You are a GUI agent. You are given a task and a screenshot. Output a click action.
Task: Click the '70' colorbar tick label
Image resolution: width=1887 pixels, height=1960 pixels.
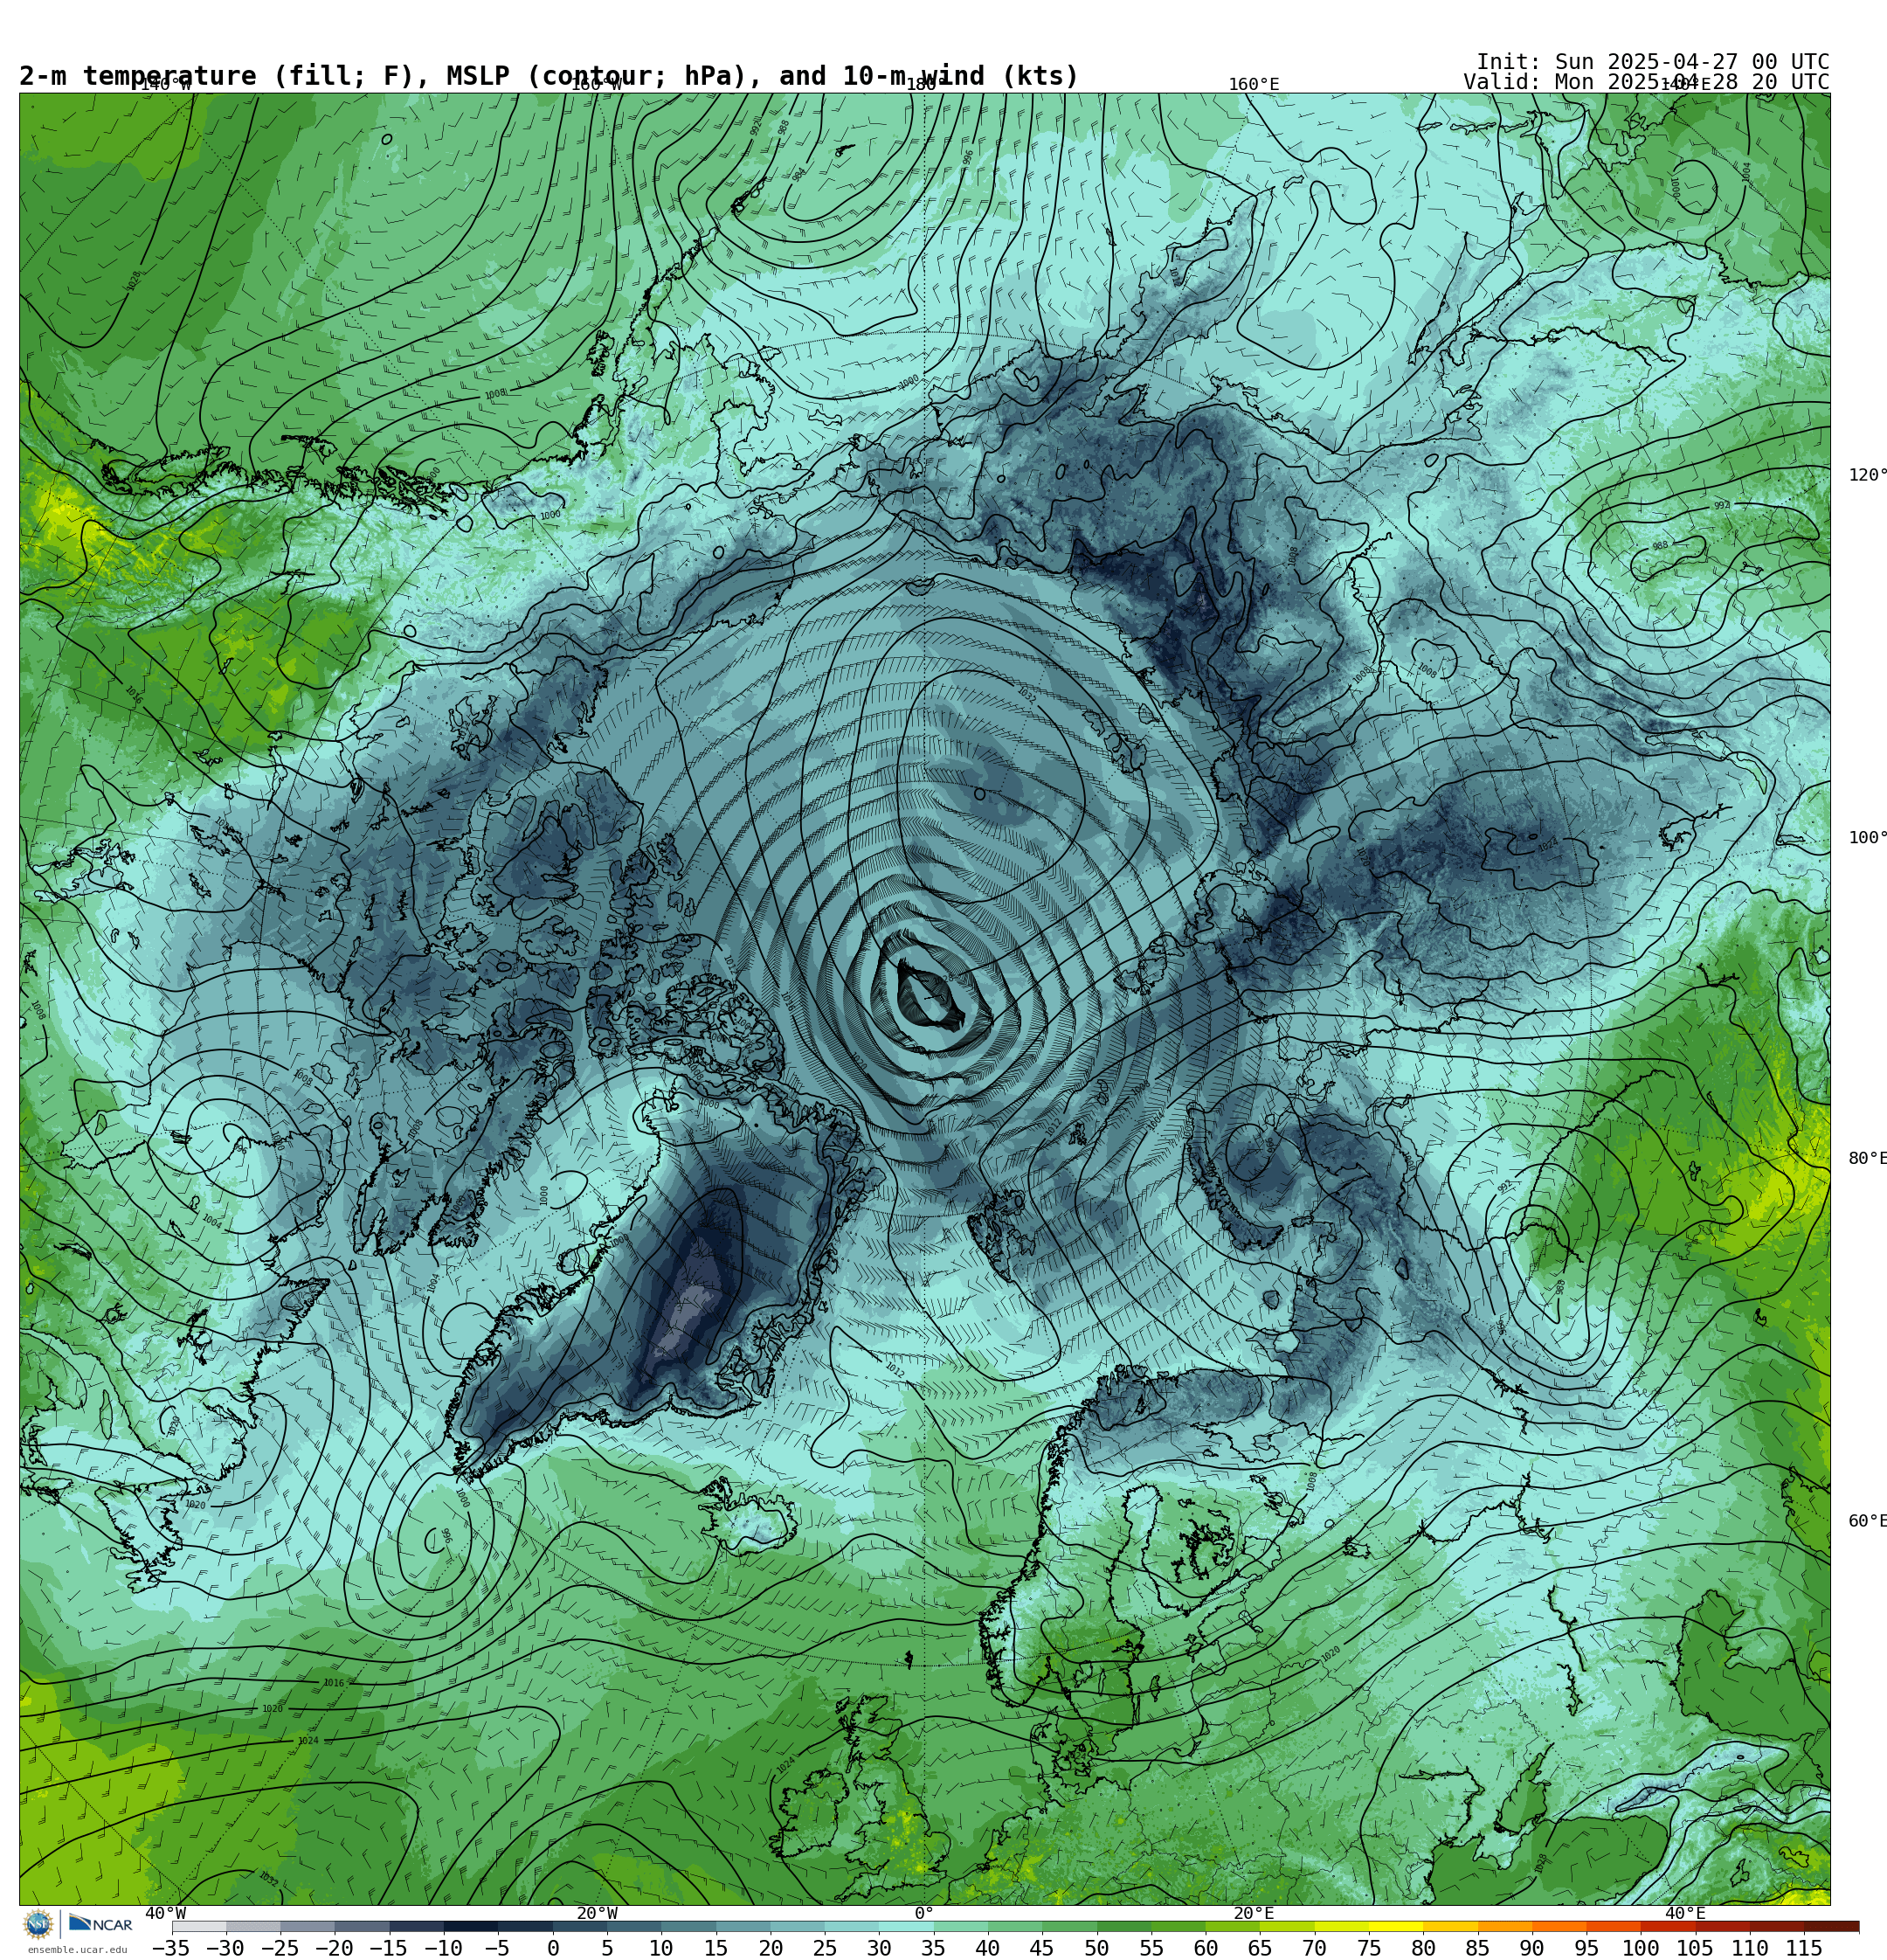tap(1314, 1948)
